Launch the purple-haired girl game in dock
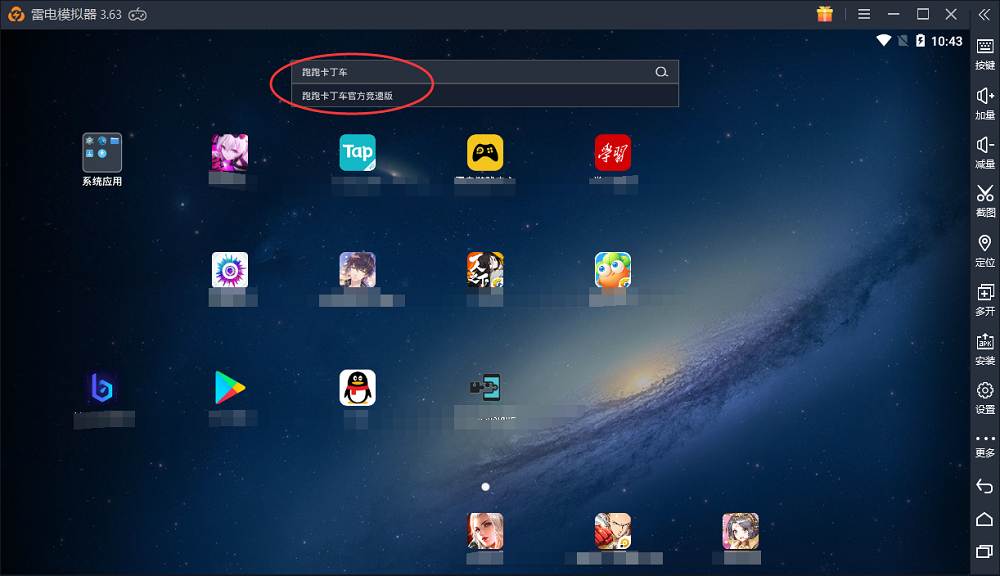 740,531
